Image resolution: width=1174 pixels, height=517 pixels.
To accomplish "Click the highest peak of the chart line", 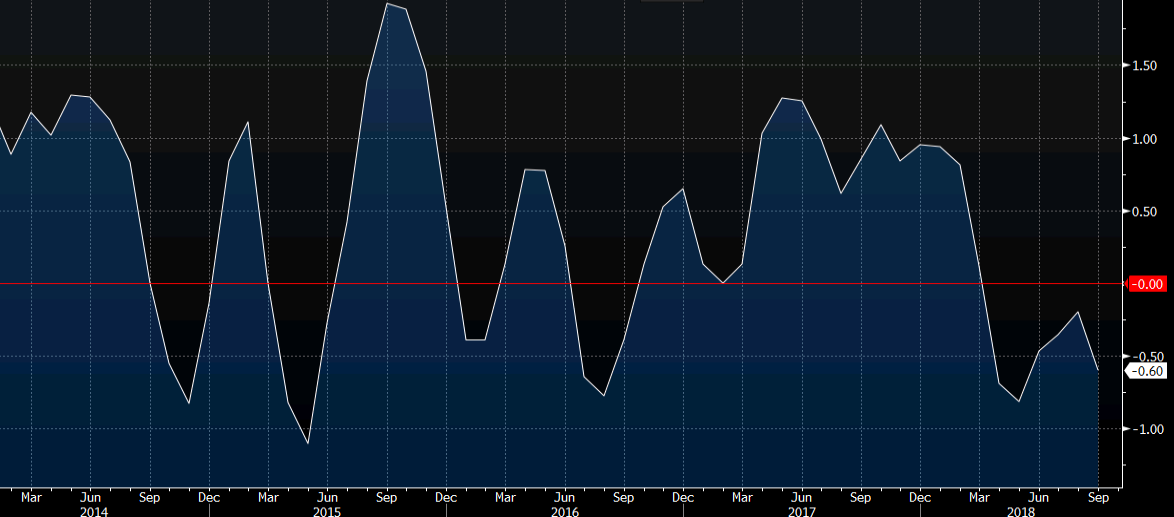I will click(387, 4).
